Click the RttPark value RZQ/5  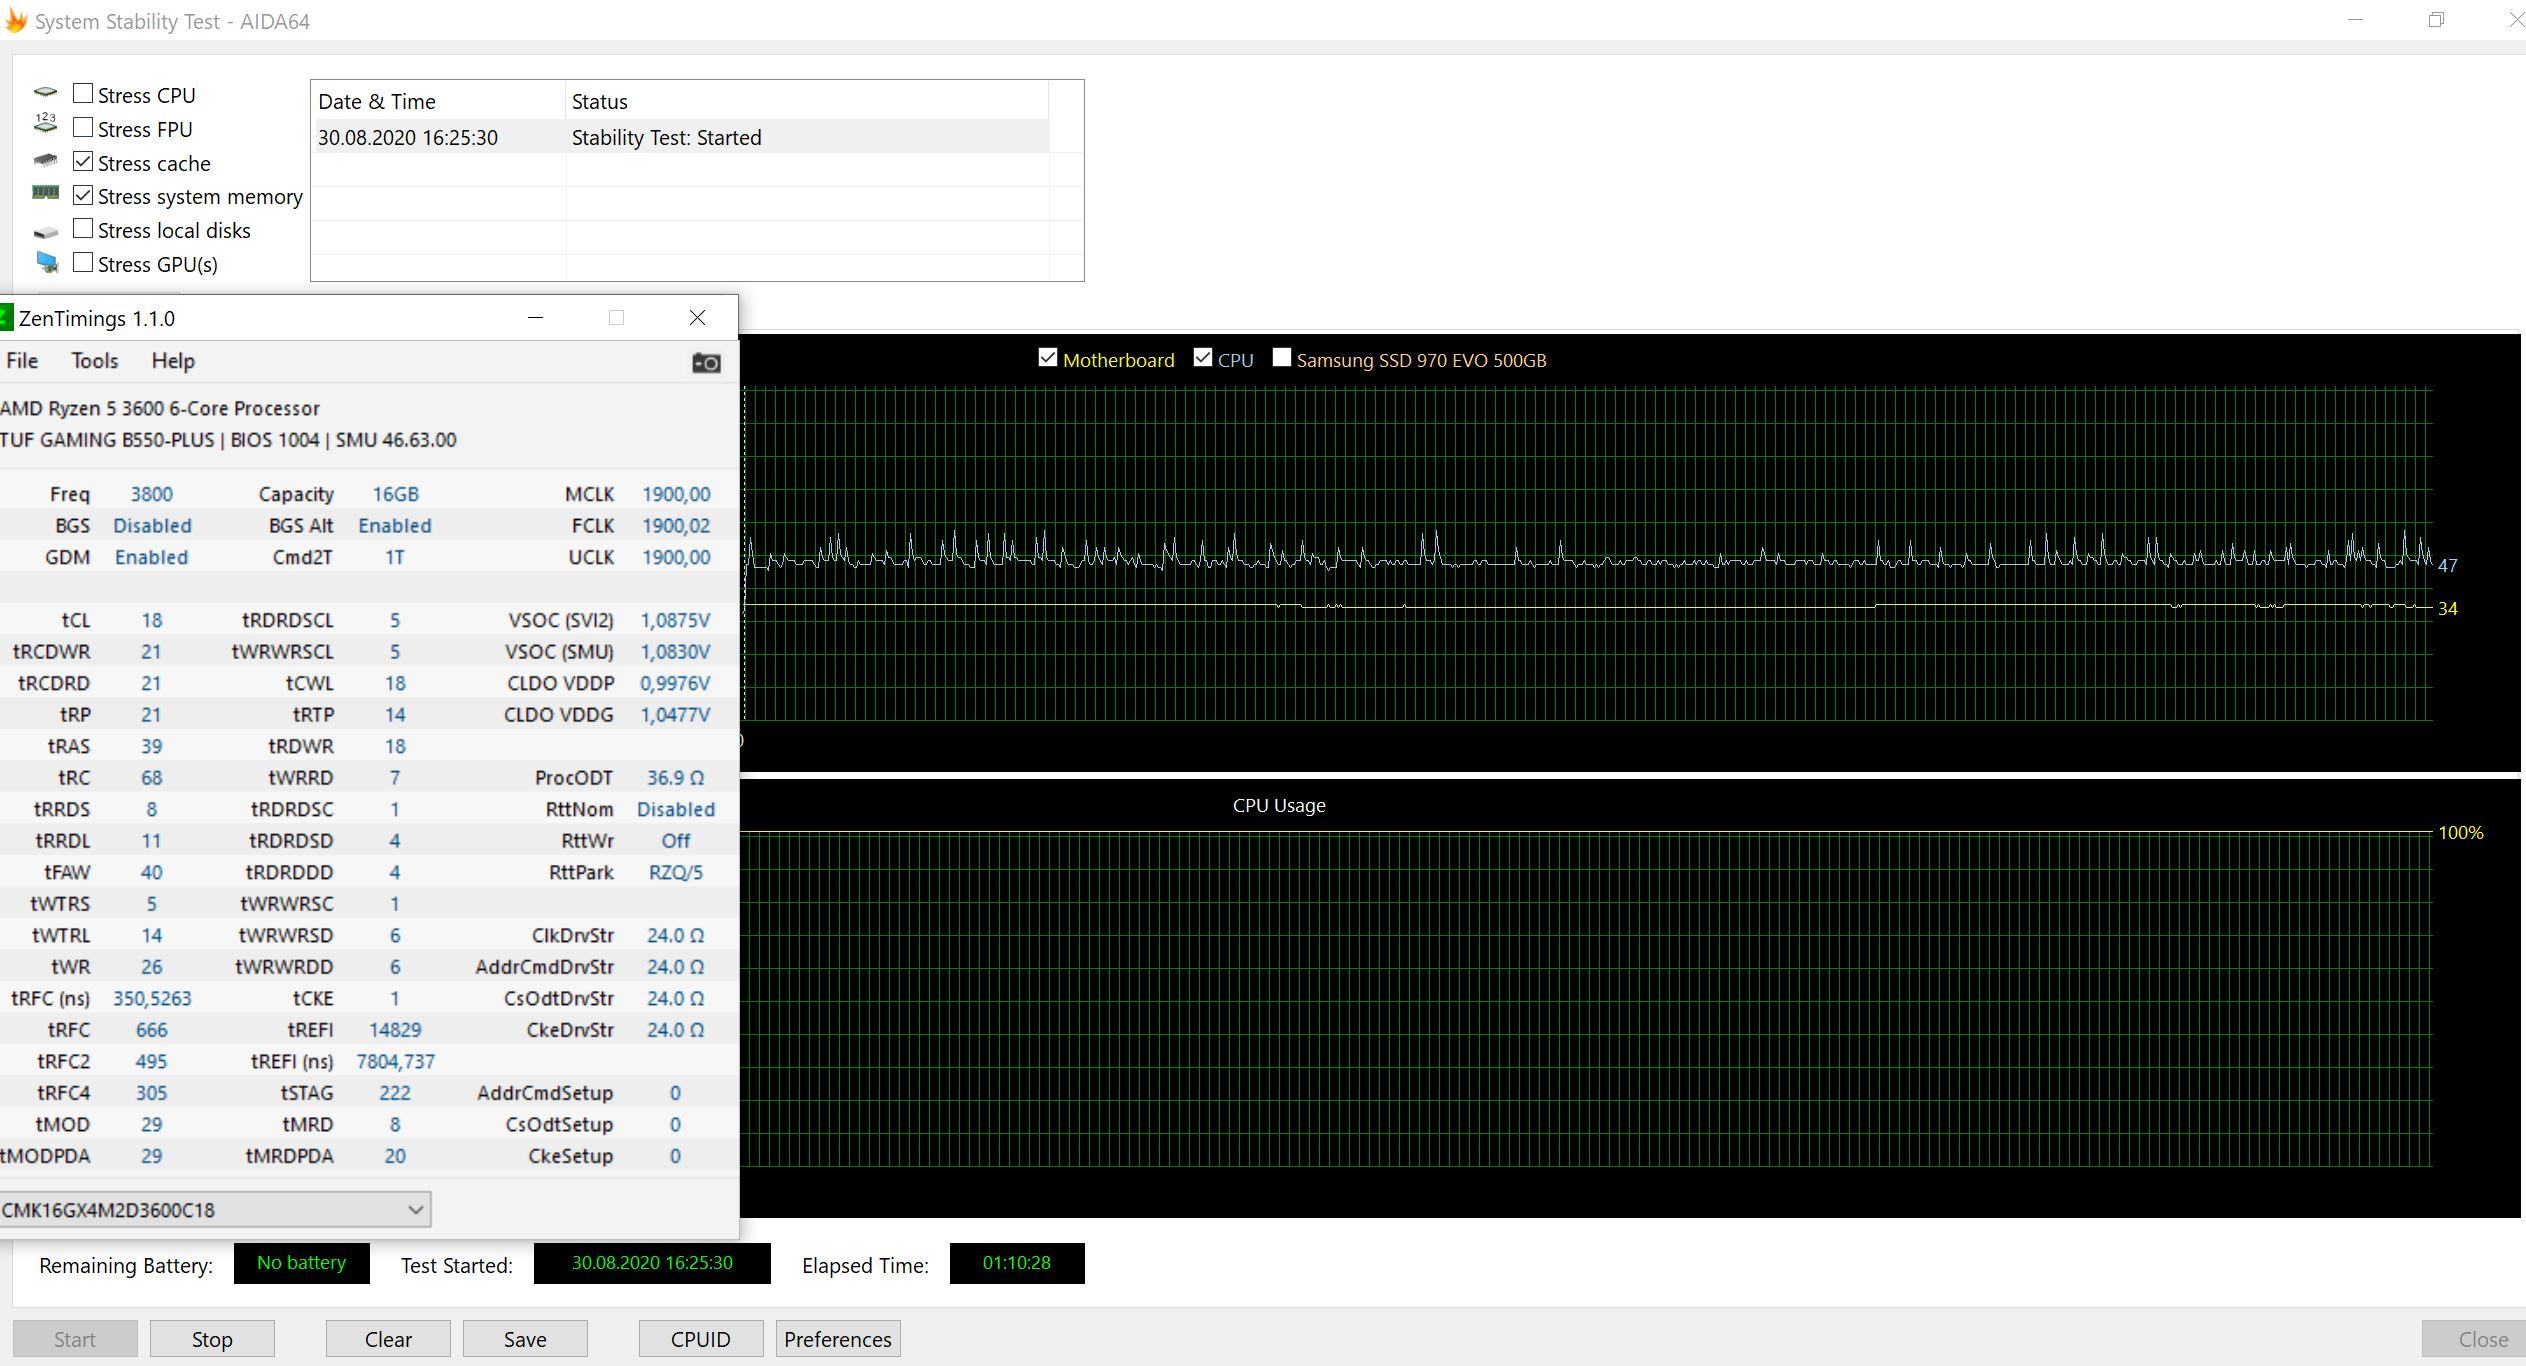[x=676, y=872]
